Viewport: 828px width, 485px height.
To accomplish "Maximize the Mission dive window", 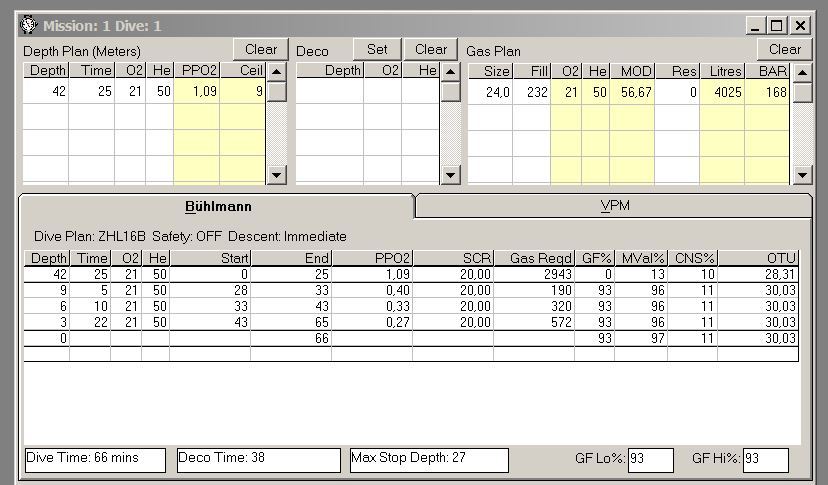I will tap(774, 25).
